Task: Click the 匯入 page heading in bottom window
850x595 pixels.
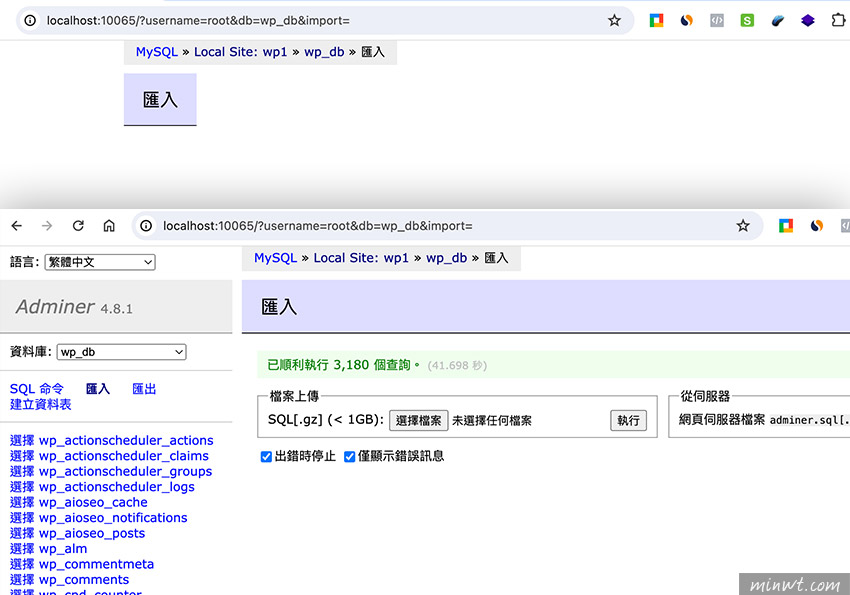Action: (279, 307)
